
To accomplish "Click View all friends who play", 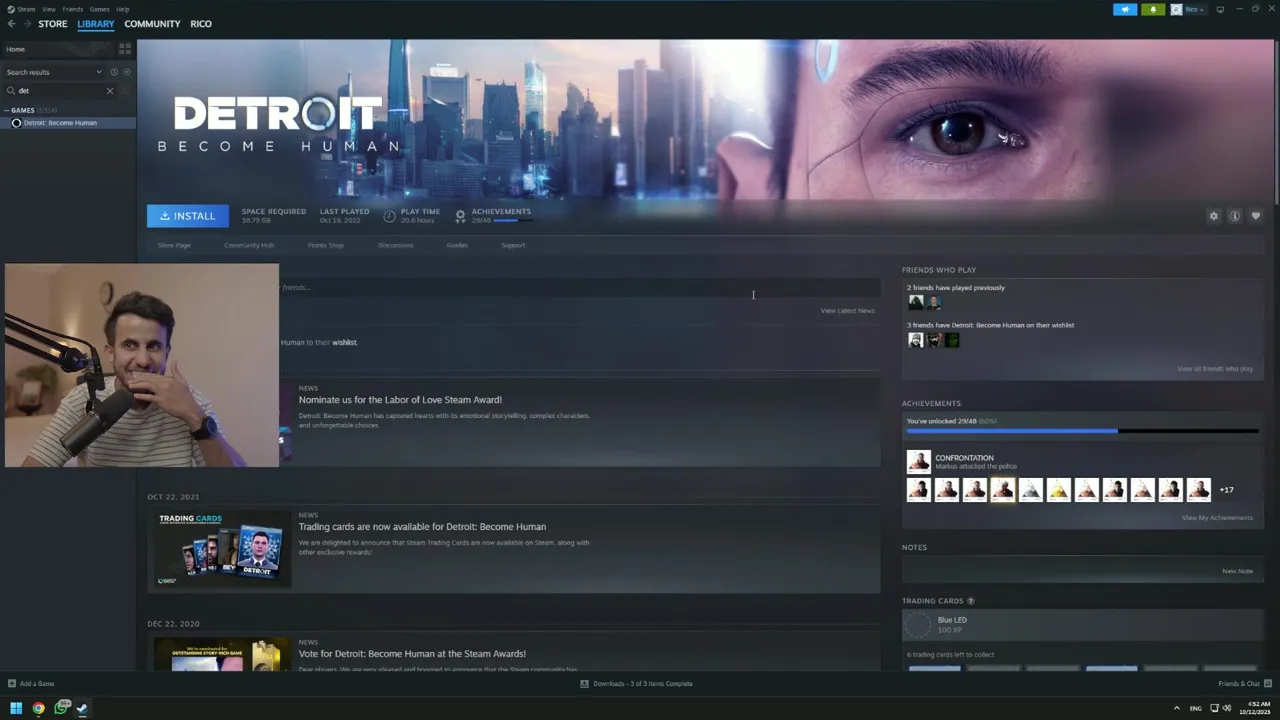I will [1215, 369].
